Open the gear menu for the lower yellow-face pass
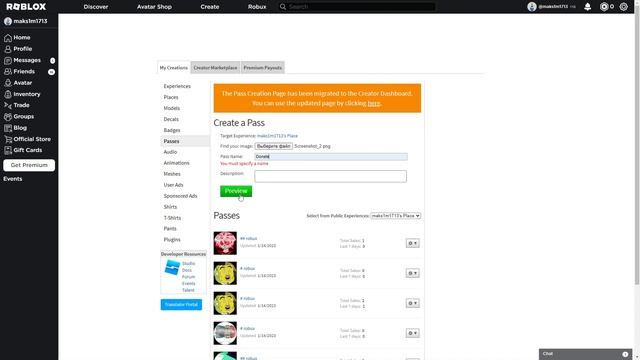 click(x=412, y=303)
